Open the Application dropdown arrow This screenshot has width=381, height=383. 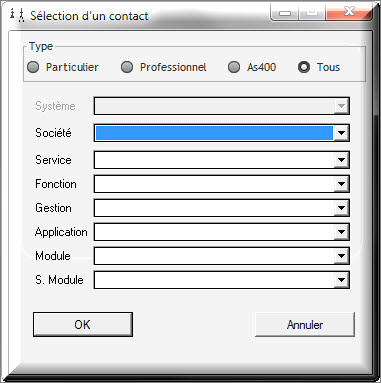341,232
